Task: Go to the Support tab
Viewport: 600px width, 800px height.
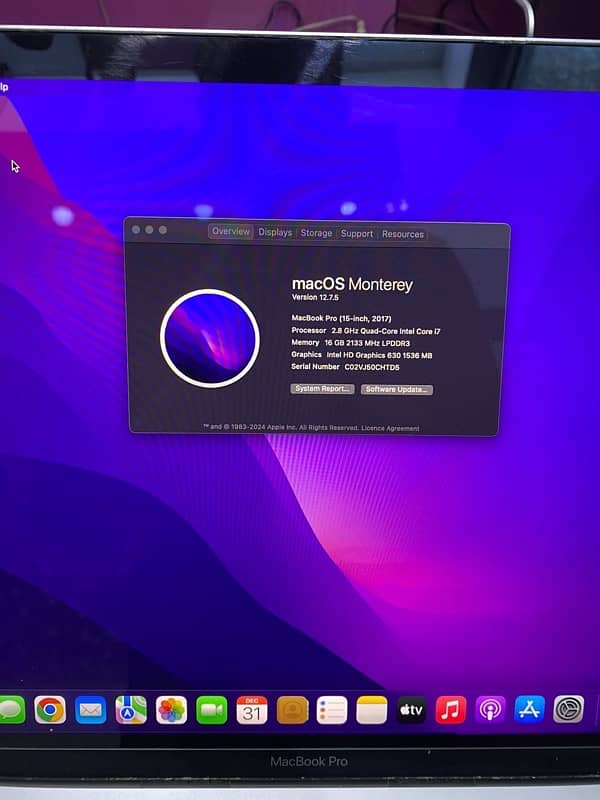Action: 356,234
